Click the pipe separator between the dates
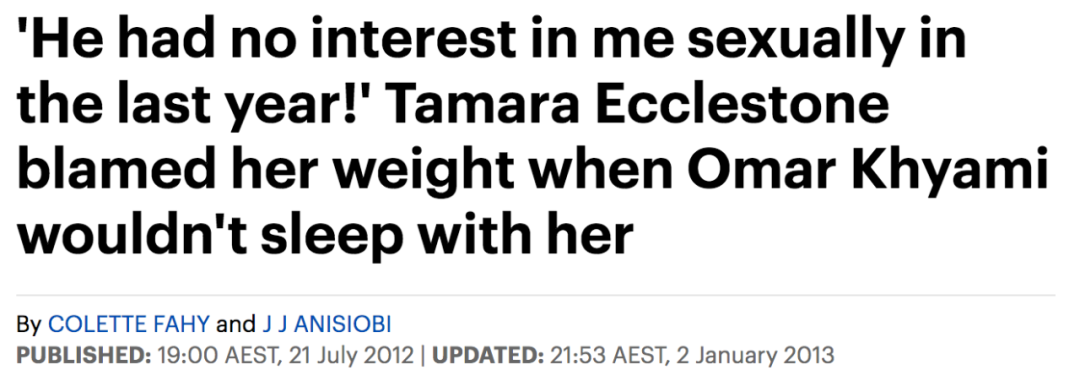The image size is (1080, 381). coord(424,356)
